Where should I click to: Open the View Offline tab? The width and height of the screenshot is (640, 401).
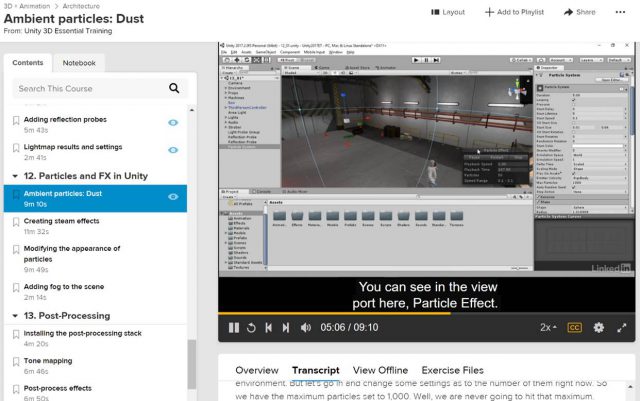pyautogui.click(x=380, y=370)
